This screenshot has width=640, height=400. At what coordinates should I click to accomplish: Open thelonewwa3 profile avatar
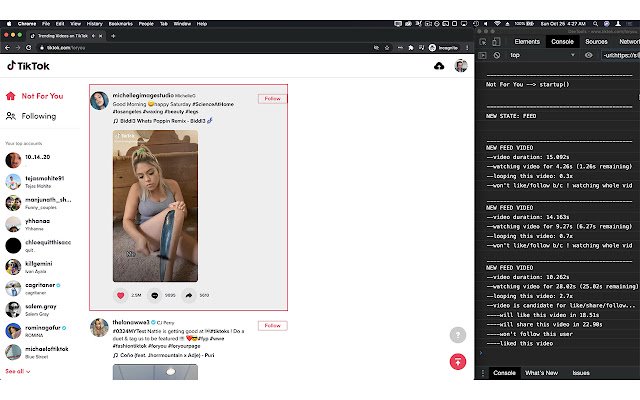click(99, 328)
